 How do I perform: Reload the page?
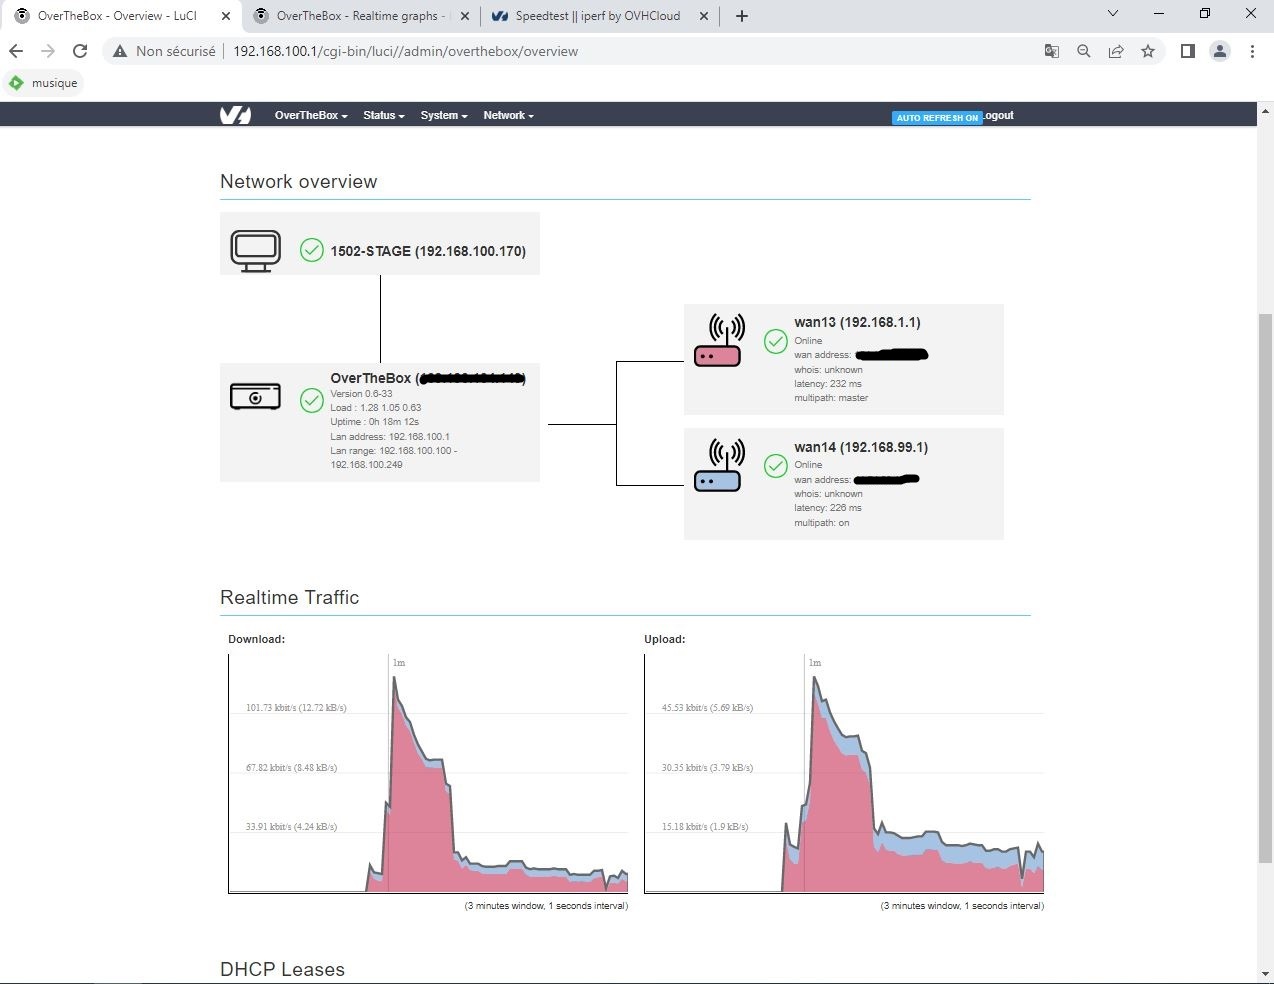click(80, 51)
